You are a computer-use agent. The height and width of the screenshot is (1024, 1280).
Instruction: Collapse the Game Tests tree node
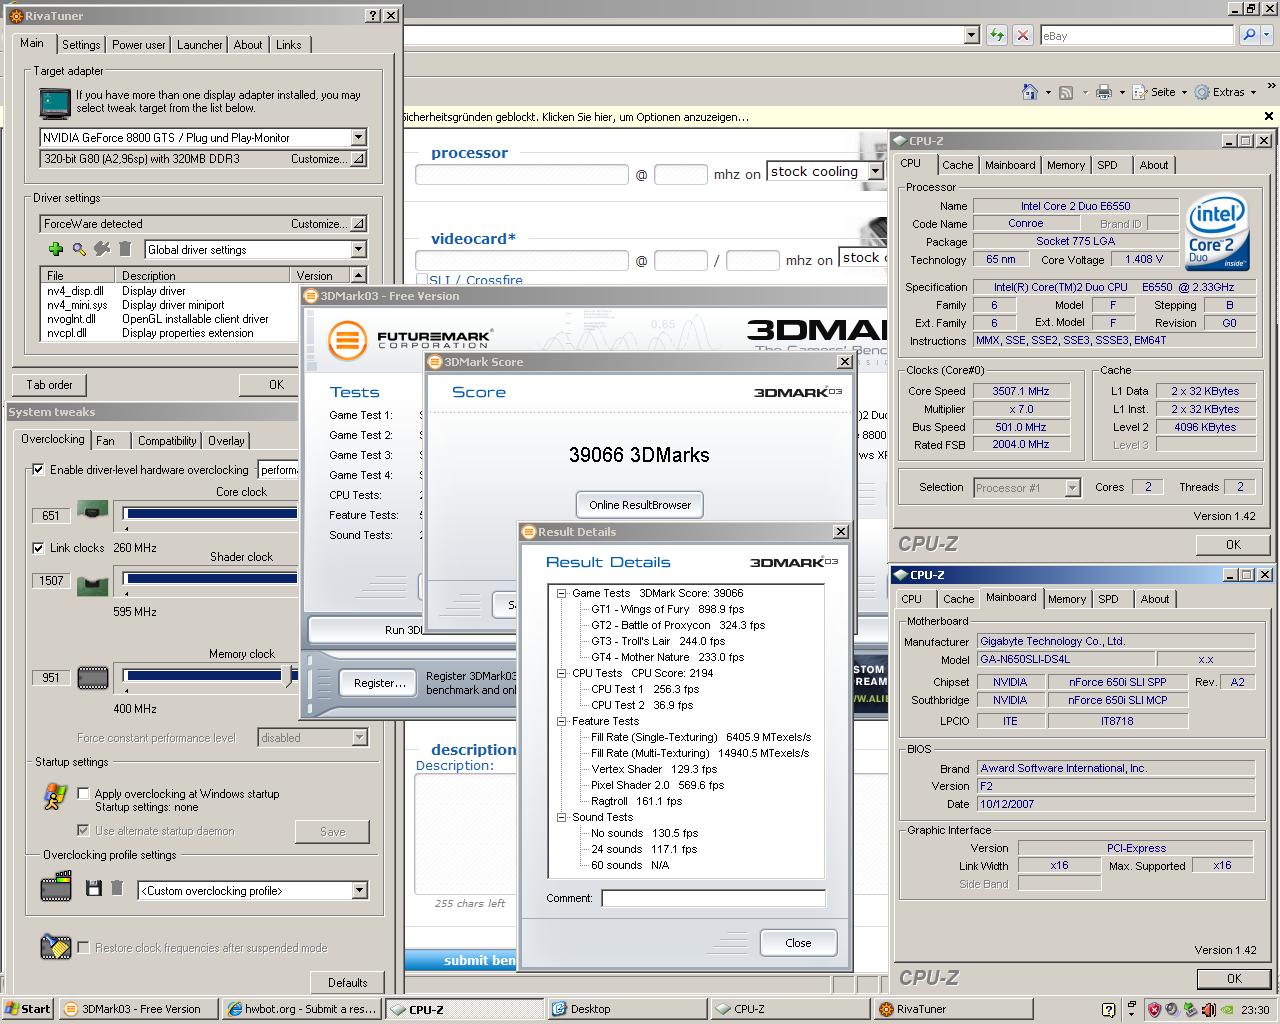tap(562, 593)
